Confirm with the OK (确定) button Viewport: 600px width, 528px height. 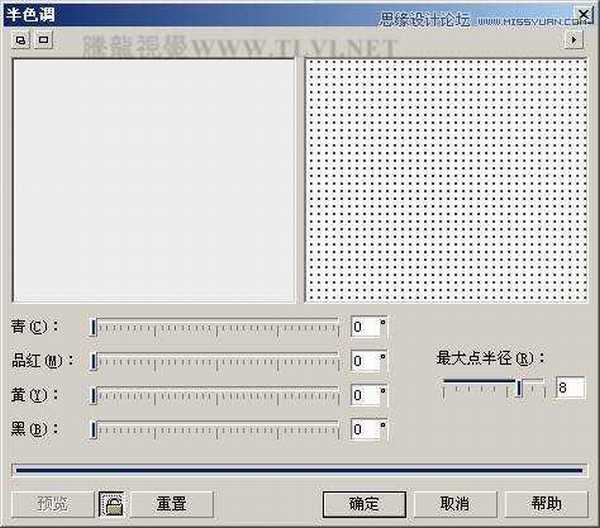tap(364, 503)
